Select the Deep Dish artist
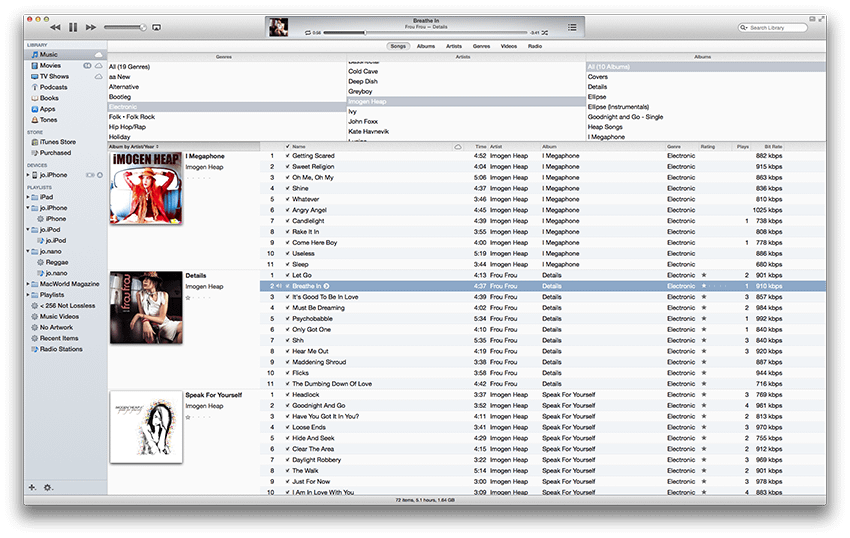Viewport: 850px width, 538px height. [x=363, y=81]
